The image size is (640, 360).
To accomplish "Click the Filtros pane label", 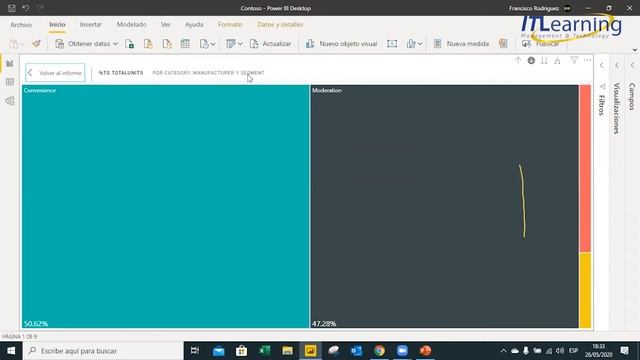I will pos(602,105).
